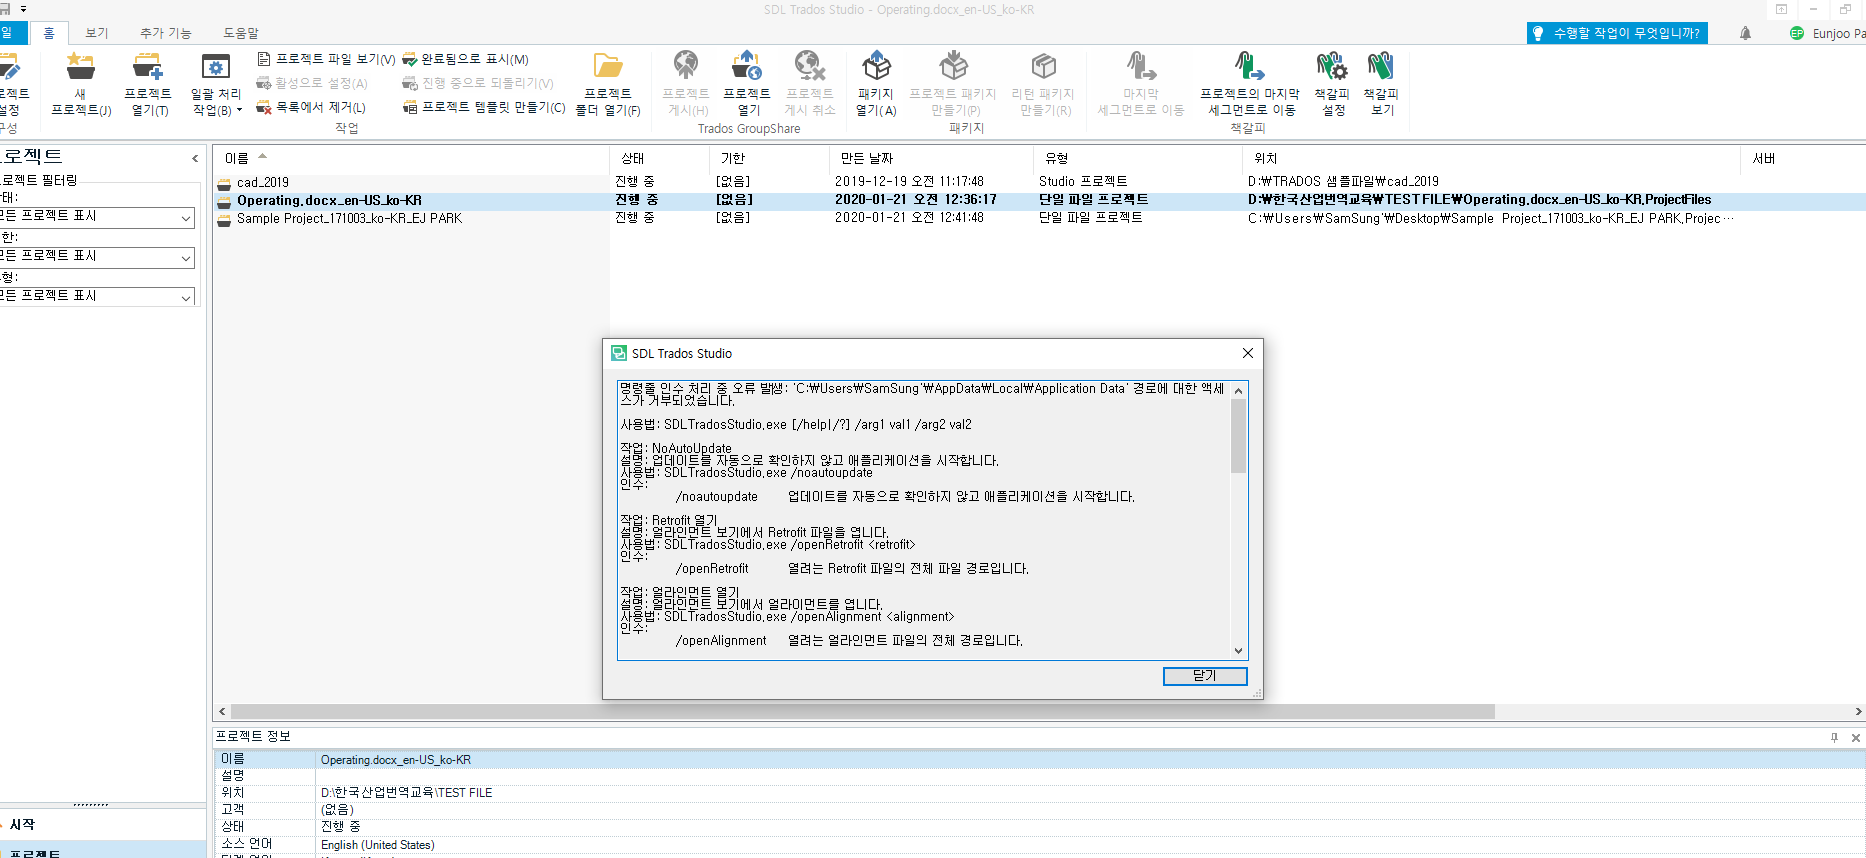The width and height of the screenshot is (1866, 858).
Task: Click the project list horizontal scrollbar
Action: [863, 711]
